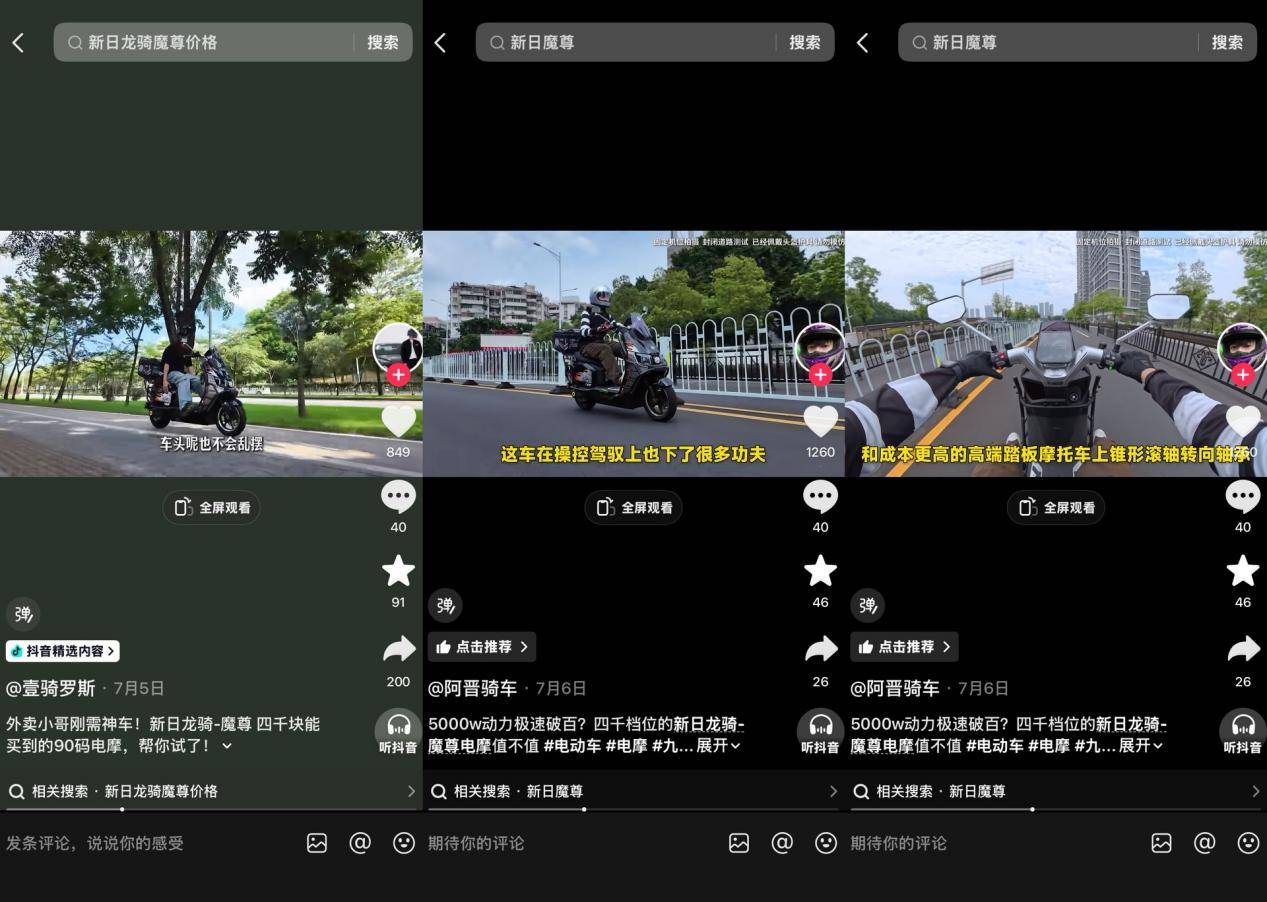Open 听抖音 in the right screenshot

[x=1243, y=732]
